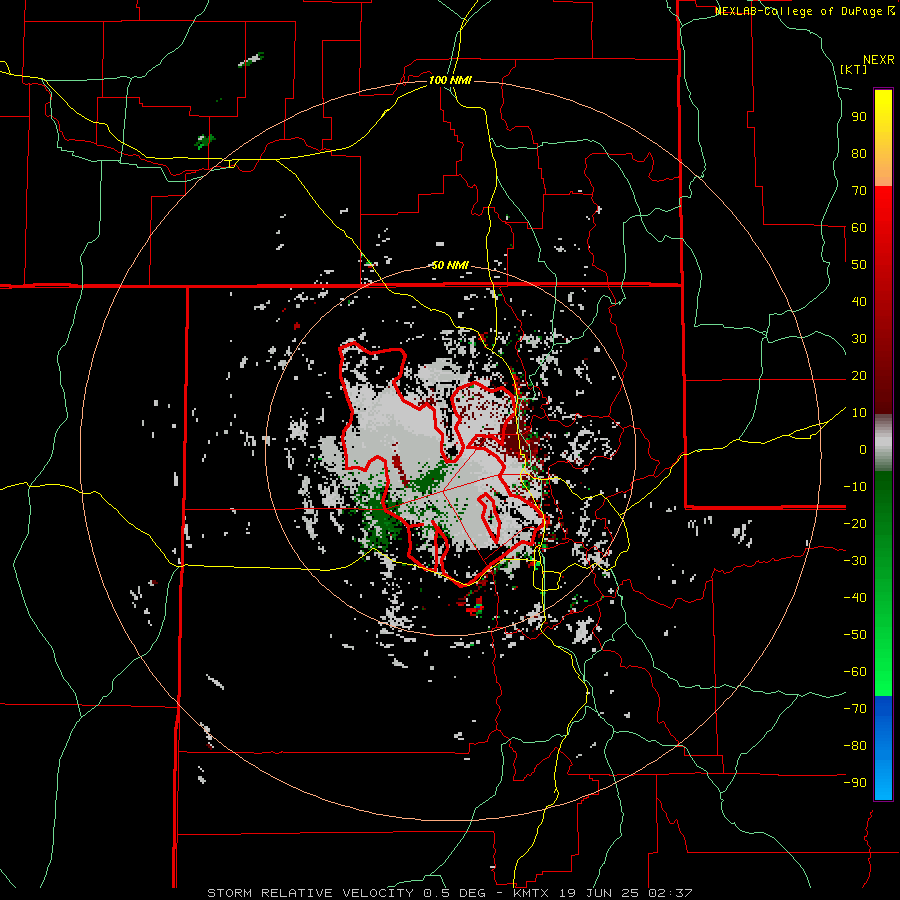Image resolution: width=900 pixels, height=900 pixels.
Task: Click the 90 value on velocity scale
Action: pos(859,117)
